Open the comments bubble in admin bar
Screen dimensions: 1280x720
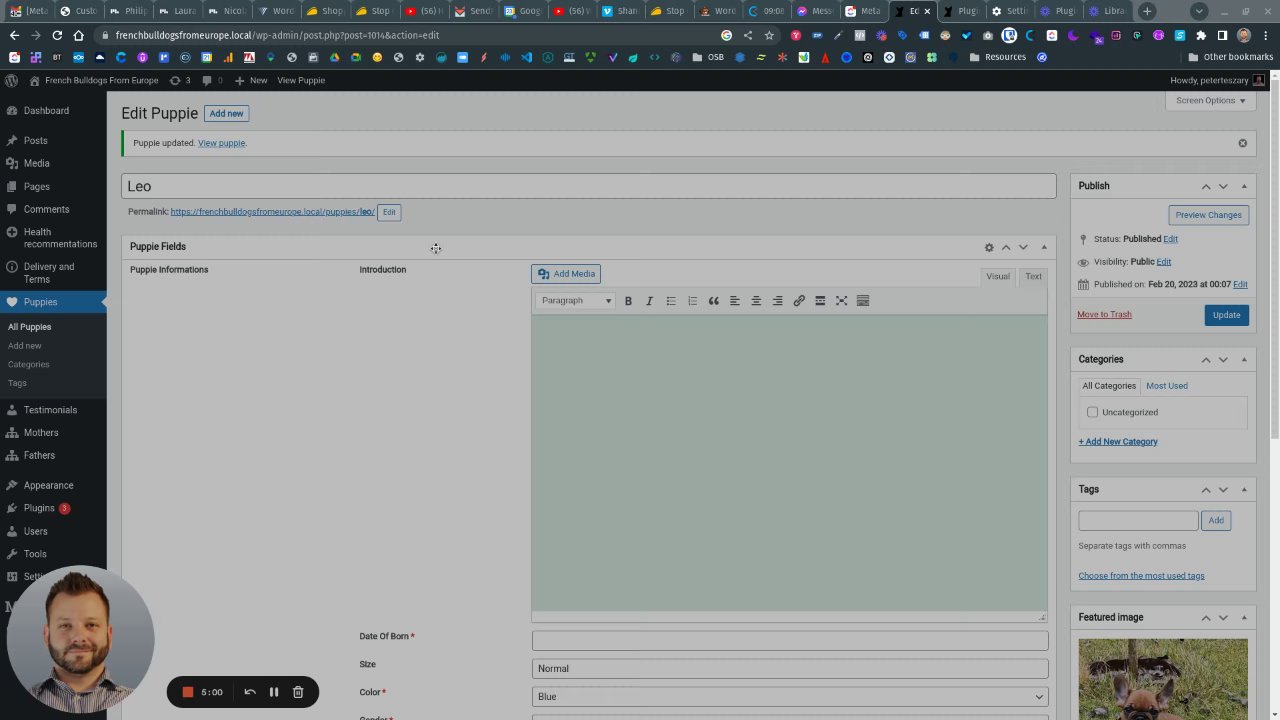tap(212, 80)
